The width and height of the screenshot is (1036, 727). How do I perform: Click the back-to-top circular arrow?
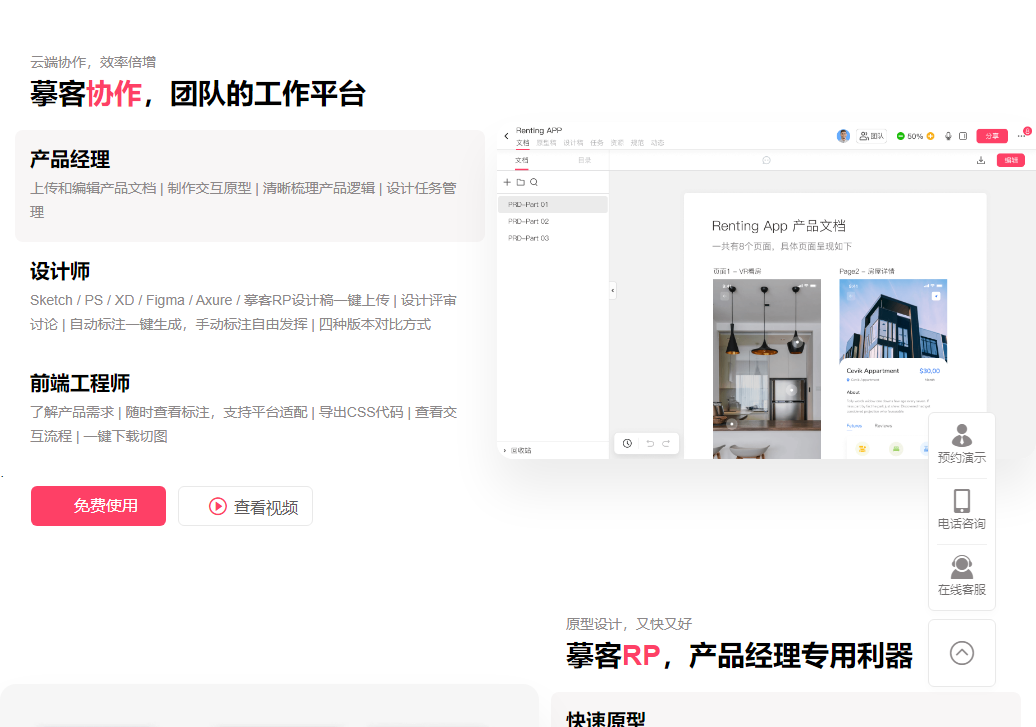962,653
